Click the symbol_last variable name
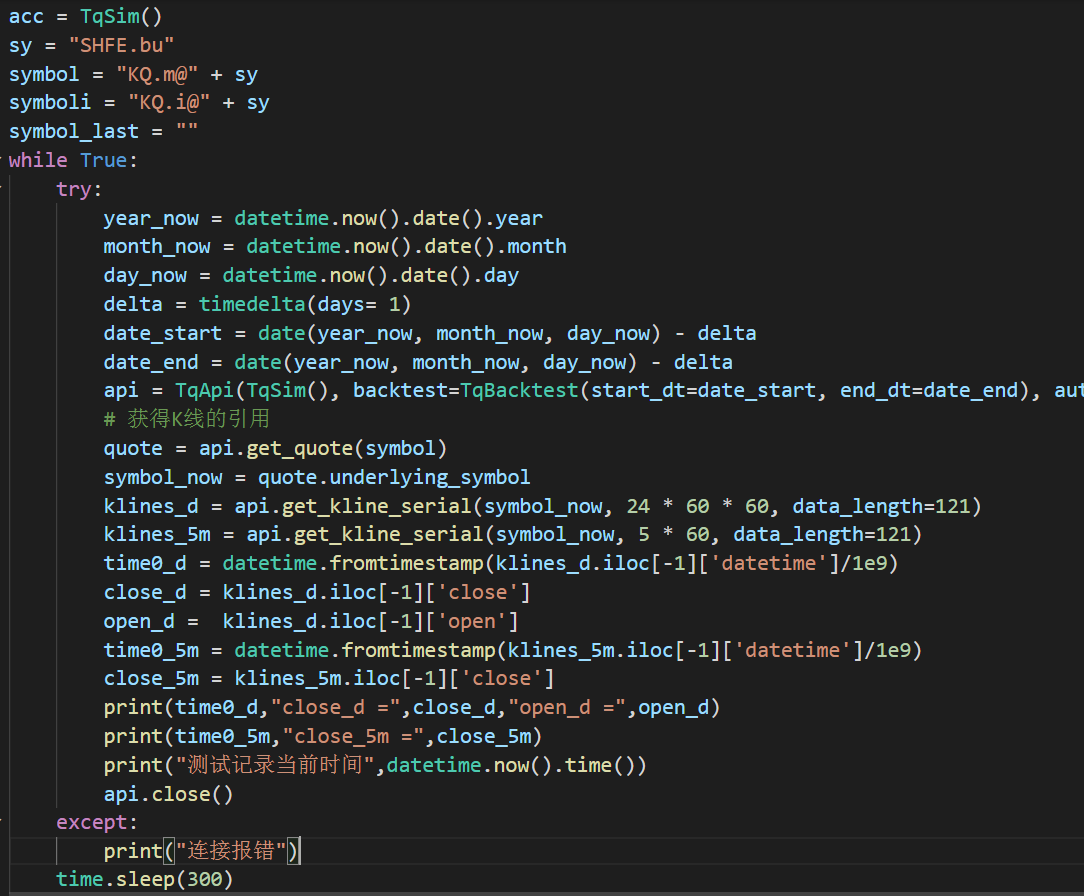This screenshot has height=896, width=1084. 68,132
